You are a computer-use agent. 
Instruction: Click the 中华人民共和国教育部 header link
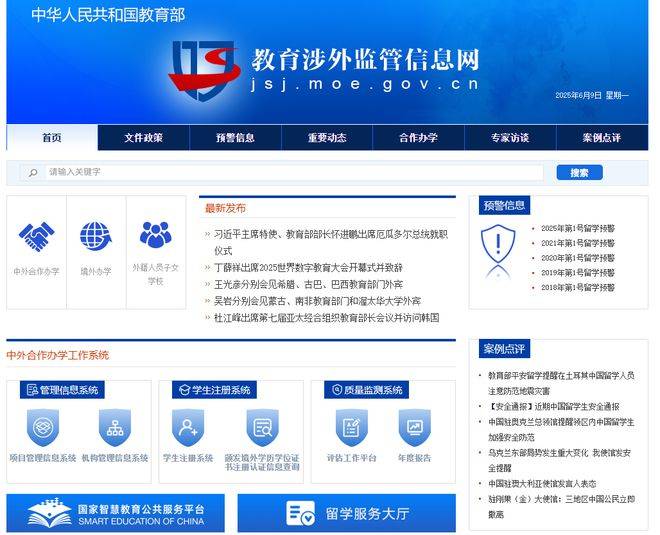click(x=108, y=15)
